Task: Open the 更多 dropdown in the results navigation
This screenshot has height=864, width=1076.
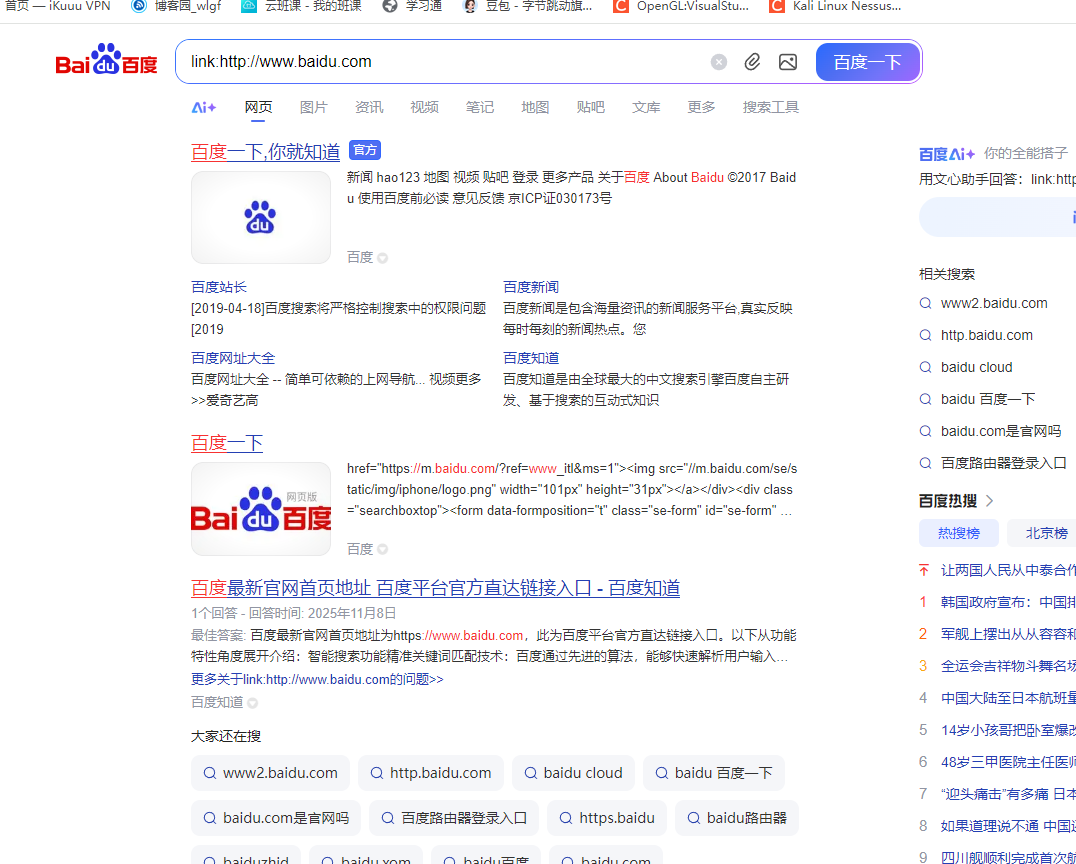Action: (x=701, y=107)
